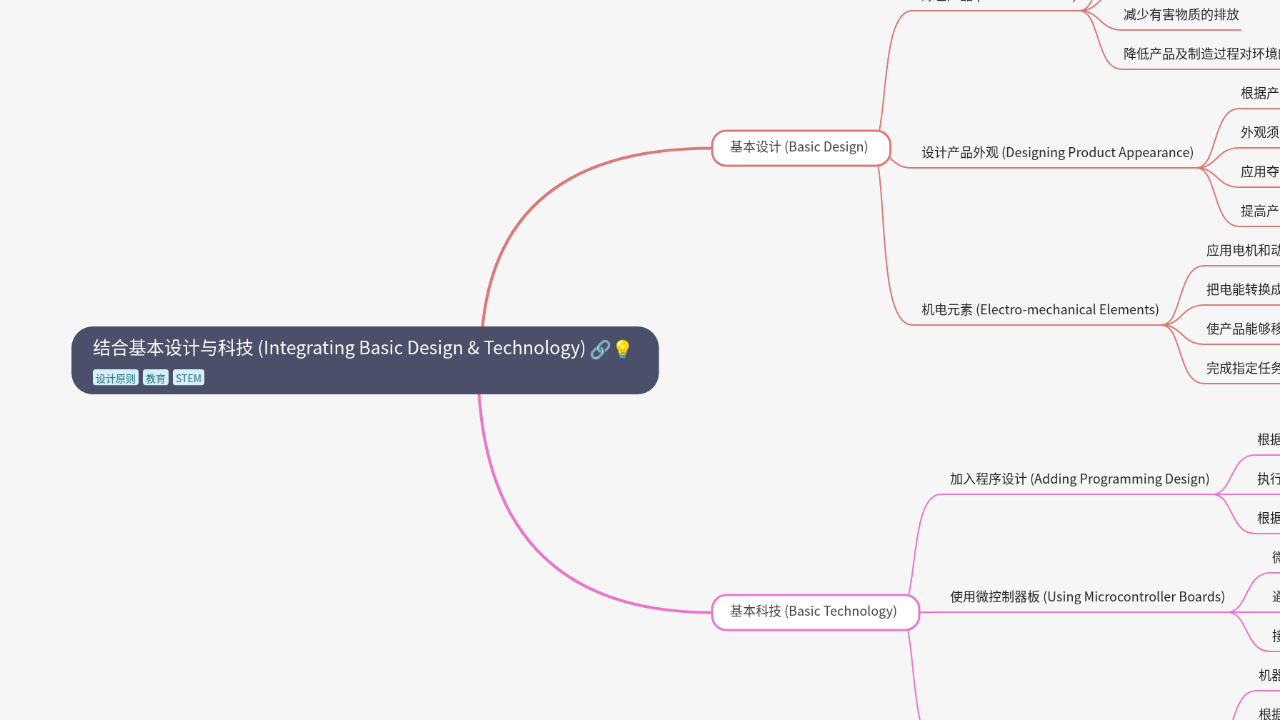
Task: Select the 把电能转换成 leaf node
Action: (x=1242, y=290)
